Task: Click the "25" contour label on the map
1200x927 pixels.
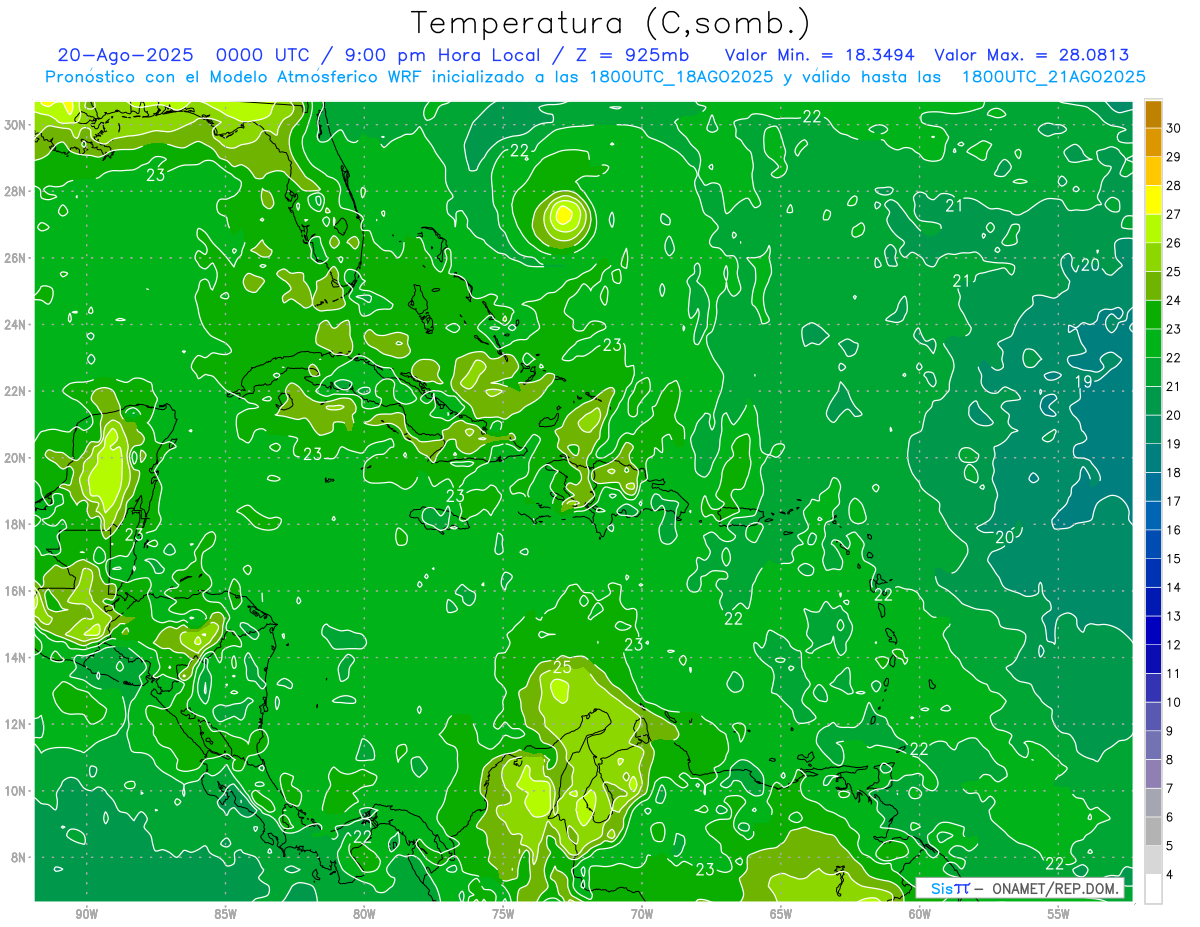Action: pyautogui.click(x=562, y=667)
